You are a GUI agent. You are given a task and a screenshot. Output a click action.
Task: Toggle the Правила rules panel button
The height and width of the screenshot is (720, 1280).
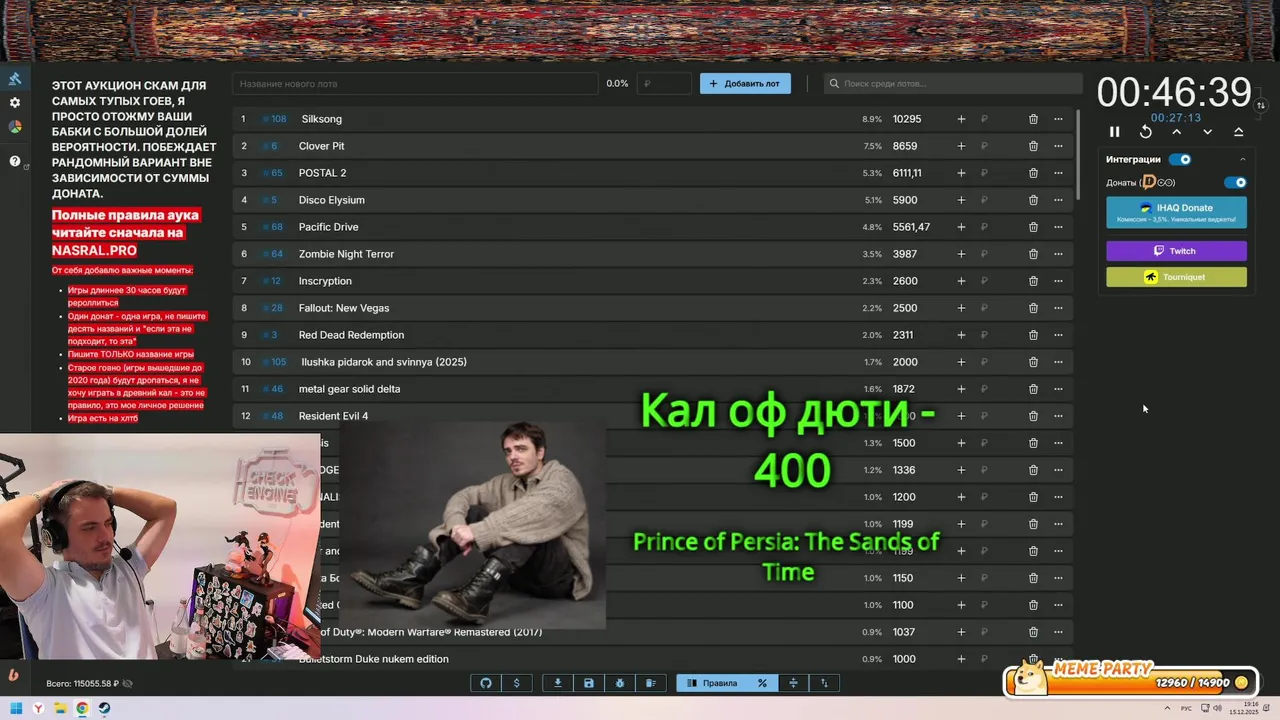click(x=712, y=683)
